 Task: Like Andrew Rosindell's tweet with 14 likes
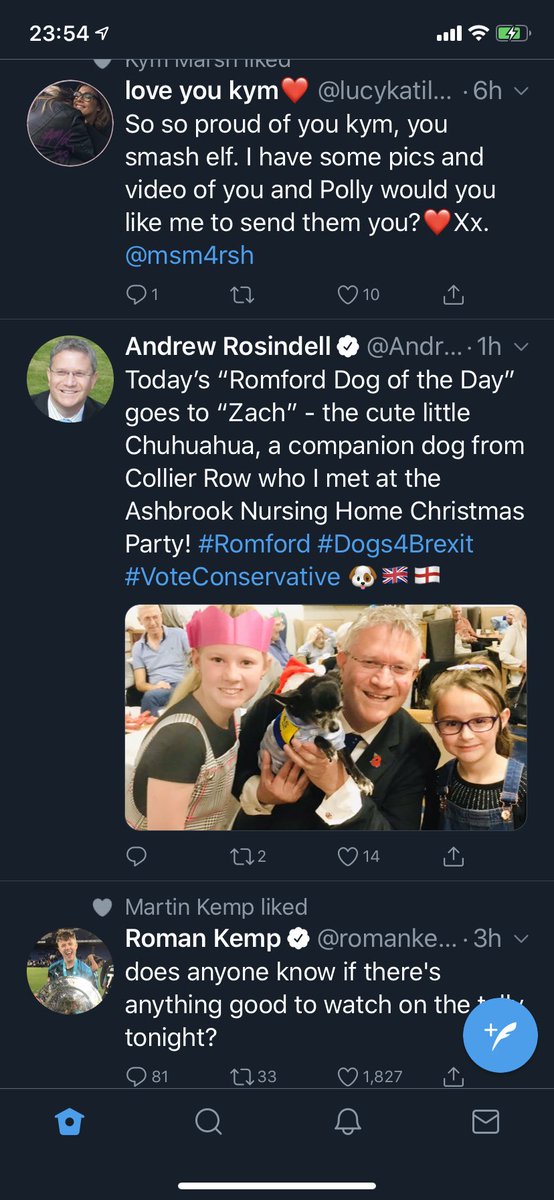tap(358, 856)
